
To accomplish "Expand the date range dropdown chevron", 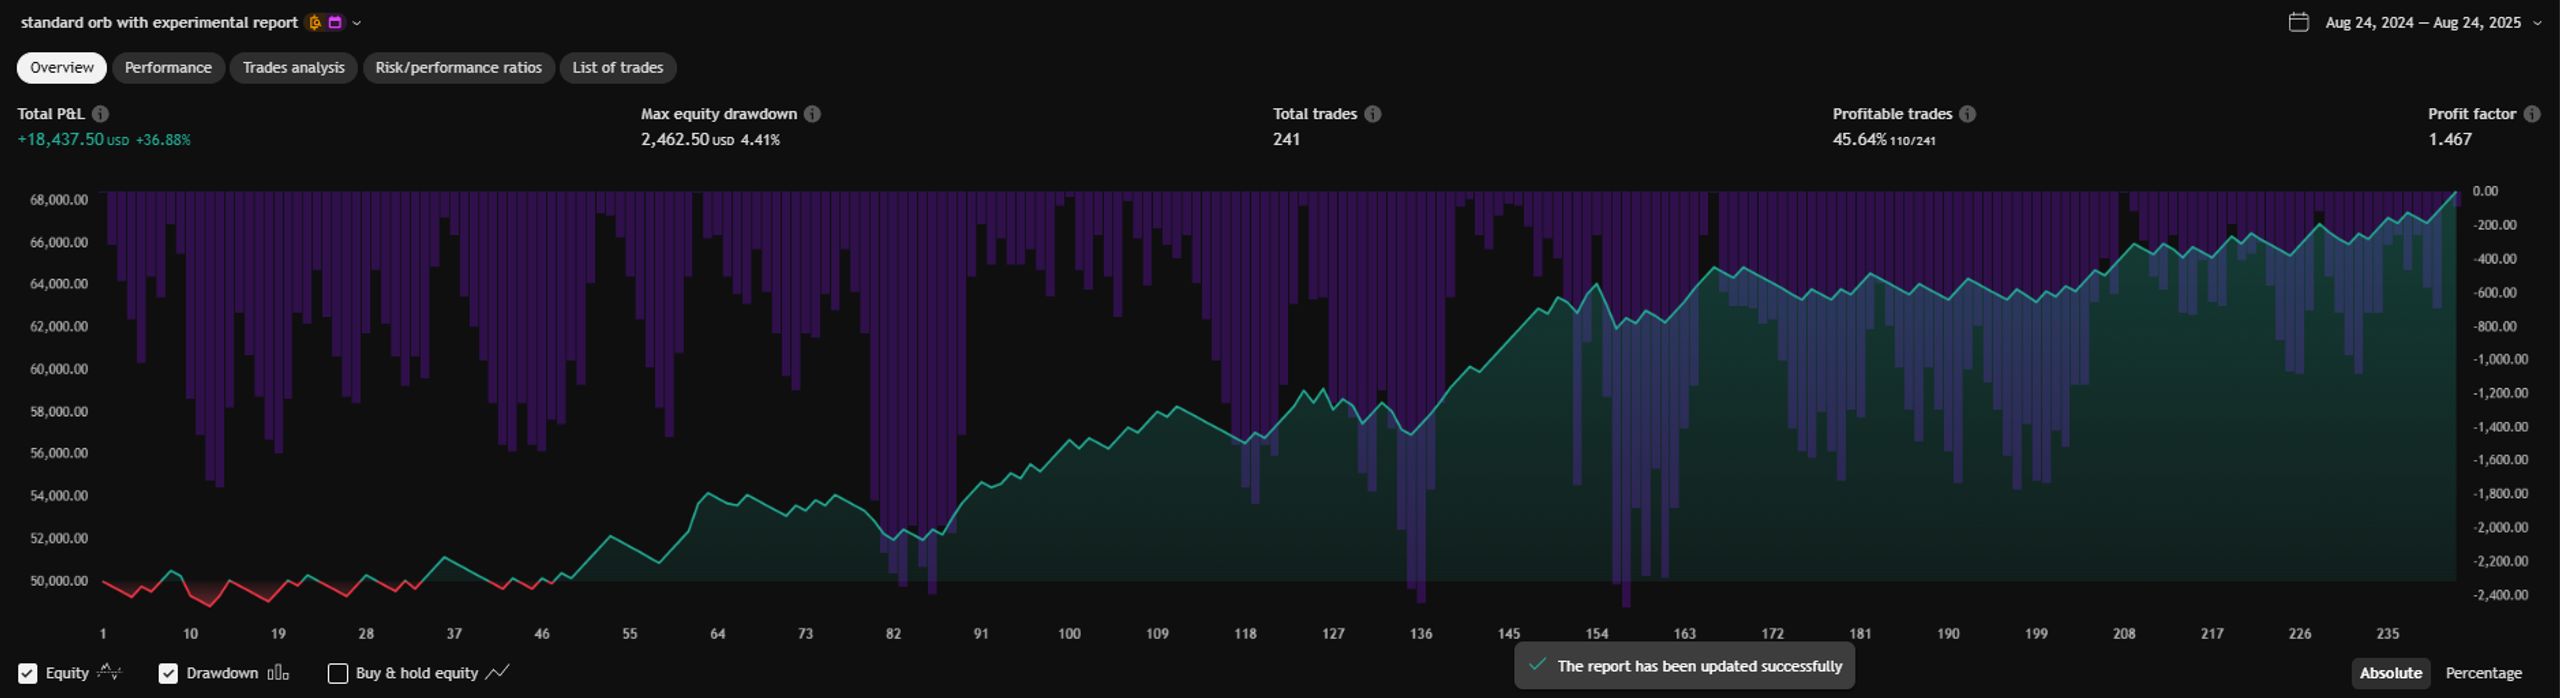I will 2537,23.
